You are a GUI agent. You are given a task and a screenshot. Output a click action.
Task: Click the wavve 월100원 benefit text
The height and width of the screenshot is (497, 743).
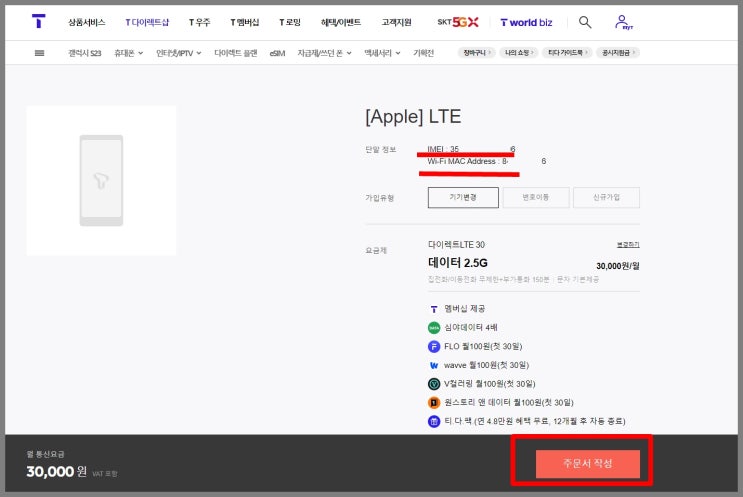pos(486,365)
